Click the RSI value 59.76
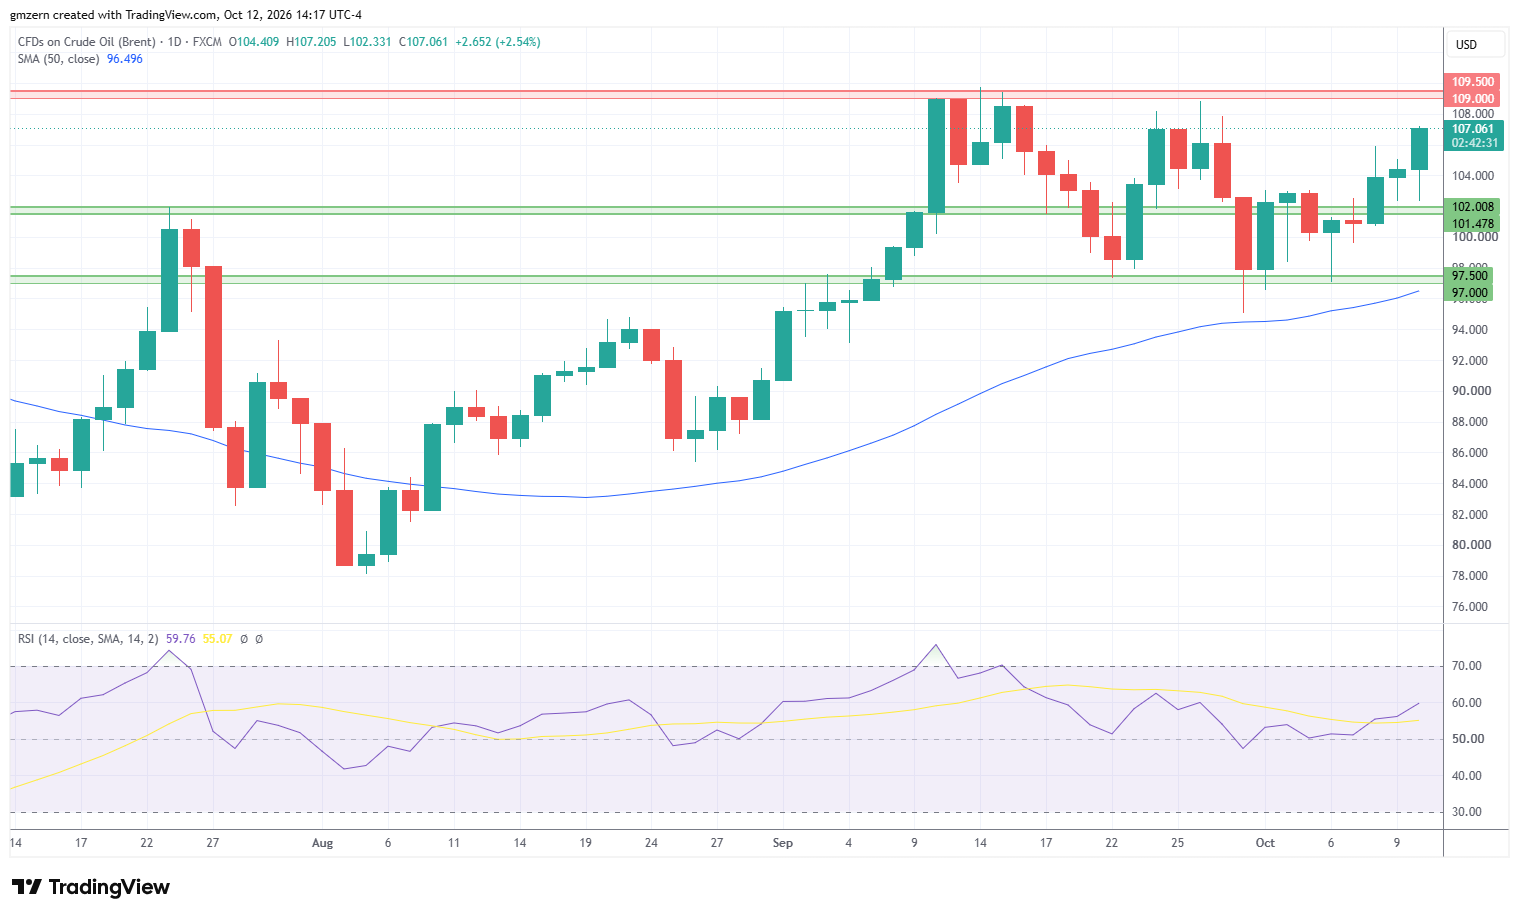 (181, 639)
